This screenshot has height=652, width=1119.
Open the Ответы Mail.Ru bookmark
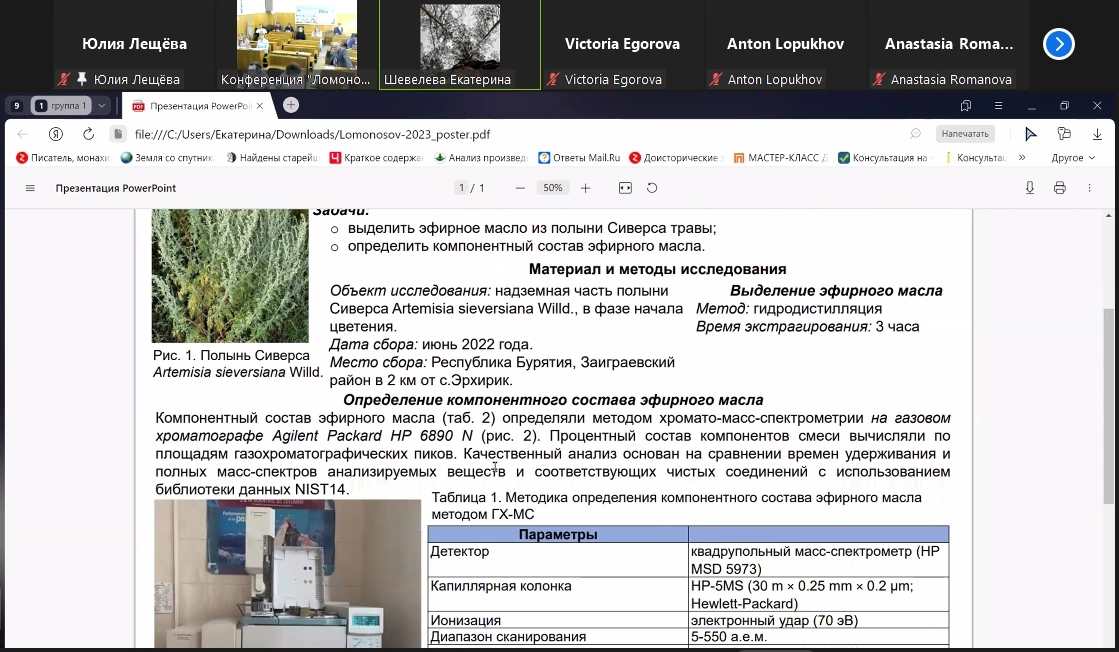click(x=579, y=158)
